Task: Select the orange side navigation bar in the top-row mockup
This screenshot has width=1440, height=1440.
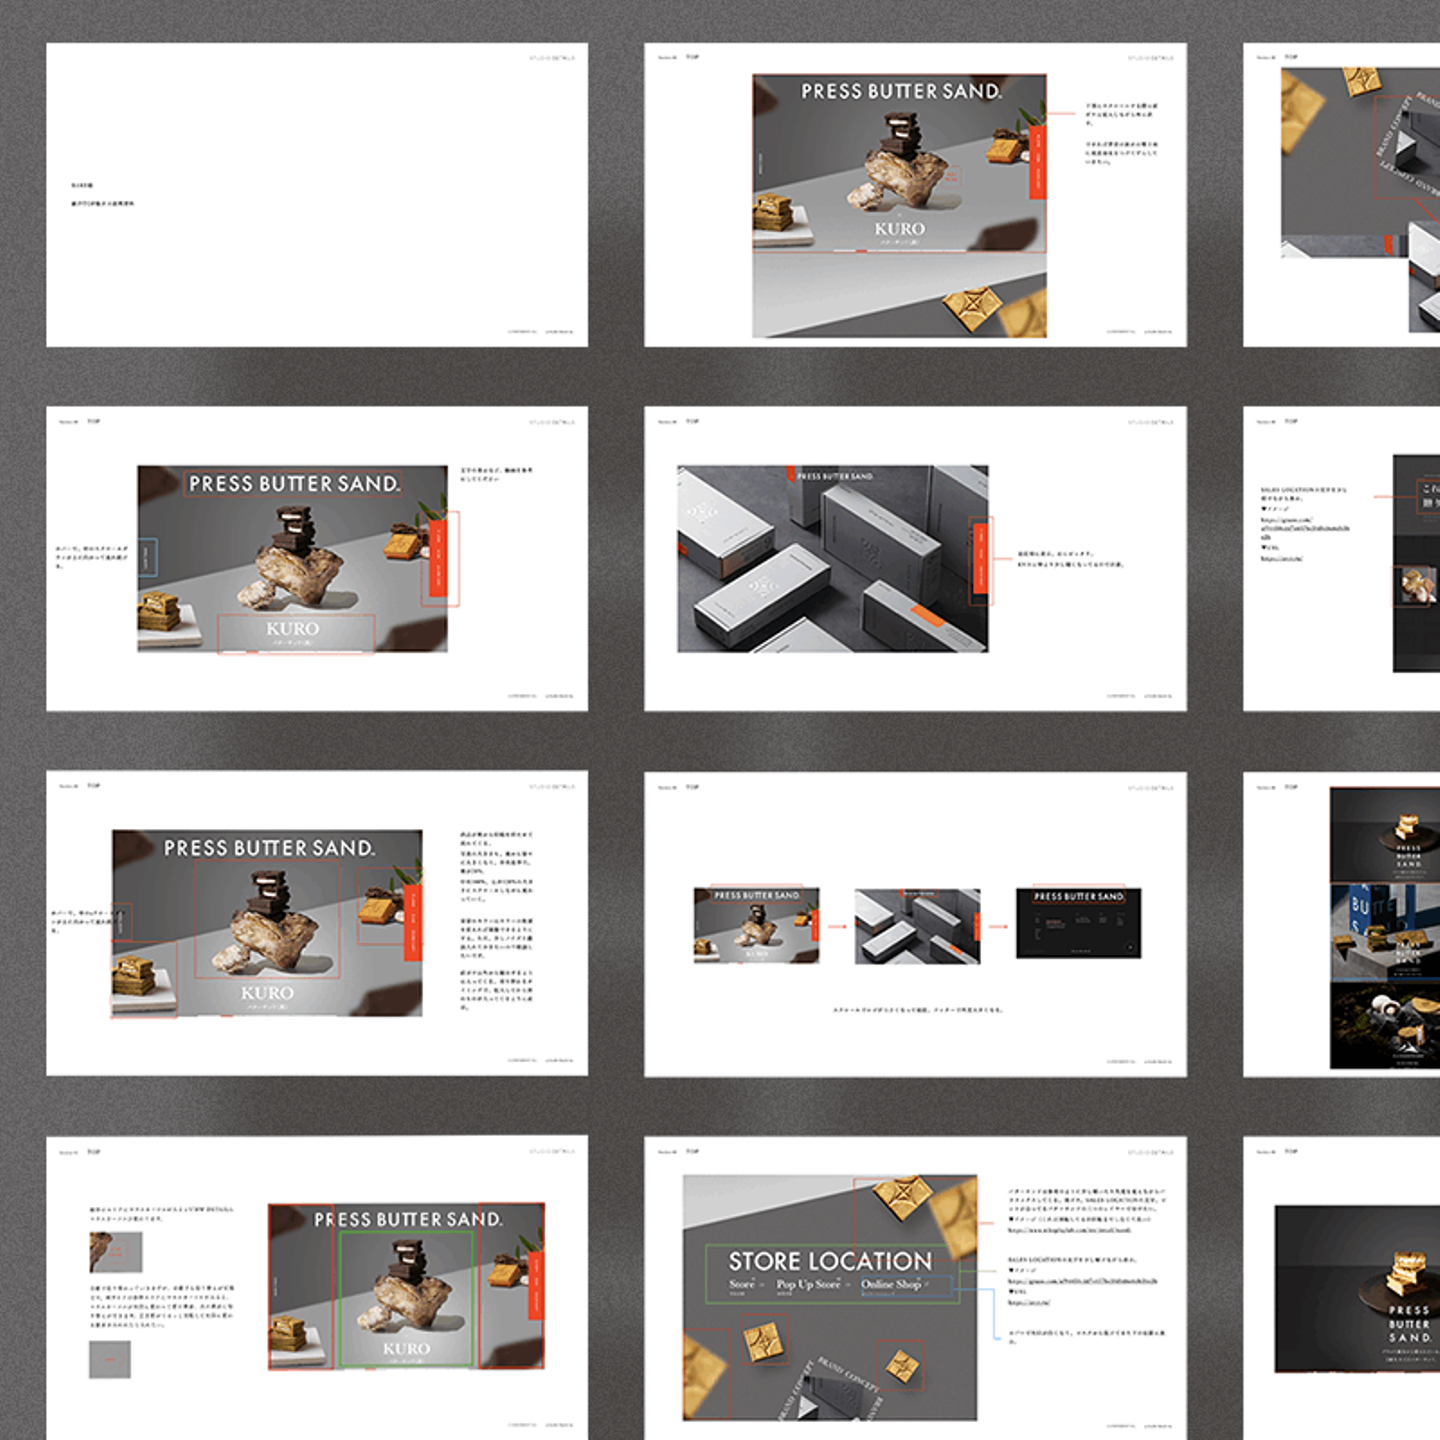Action: [1038, 162]
